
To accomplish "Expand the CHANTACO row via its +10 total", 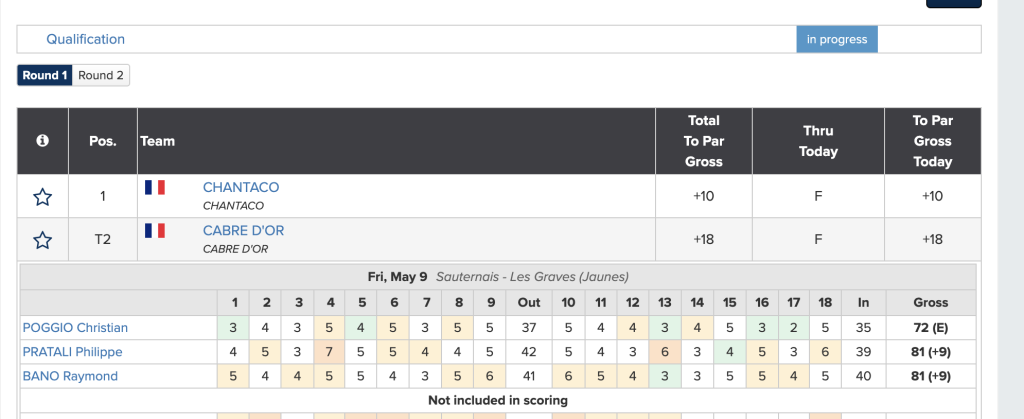I will click(x=703, y=196).
